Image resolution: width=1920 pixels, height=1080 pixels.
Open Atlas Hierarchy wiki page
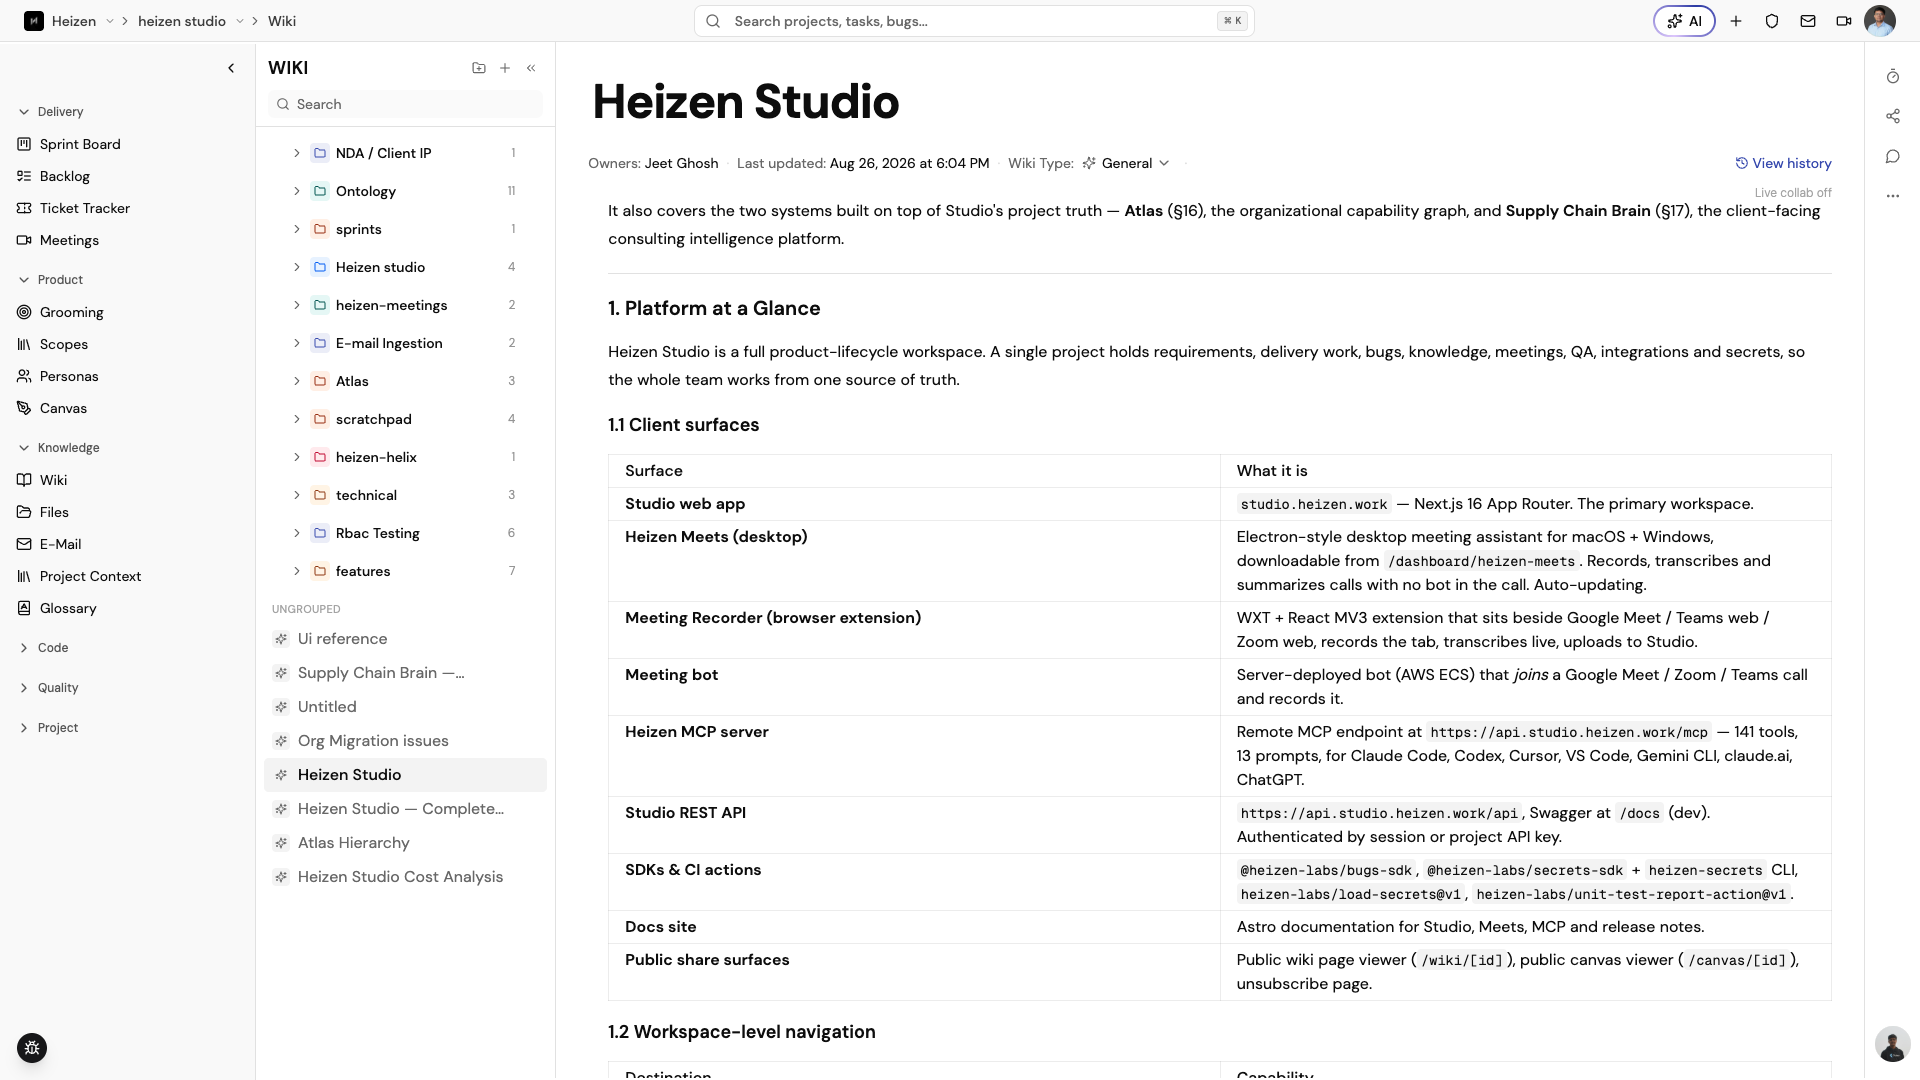(353, 843)
